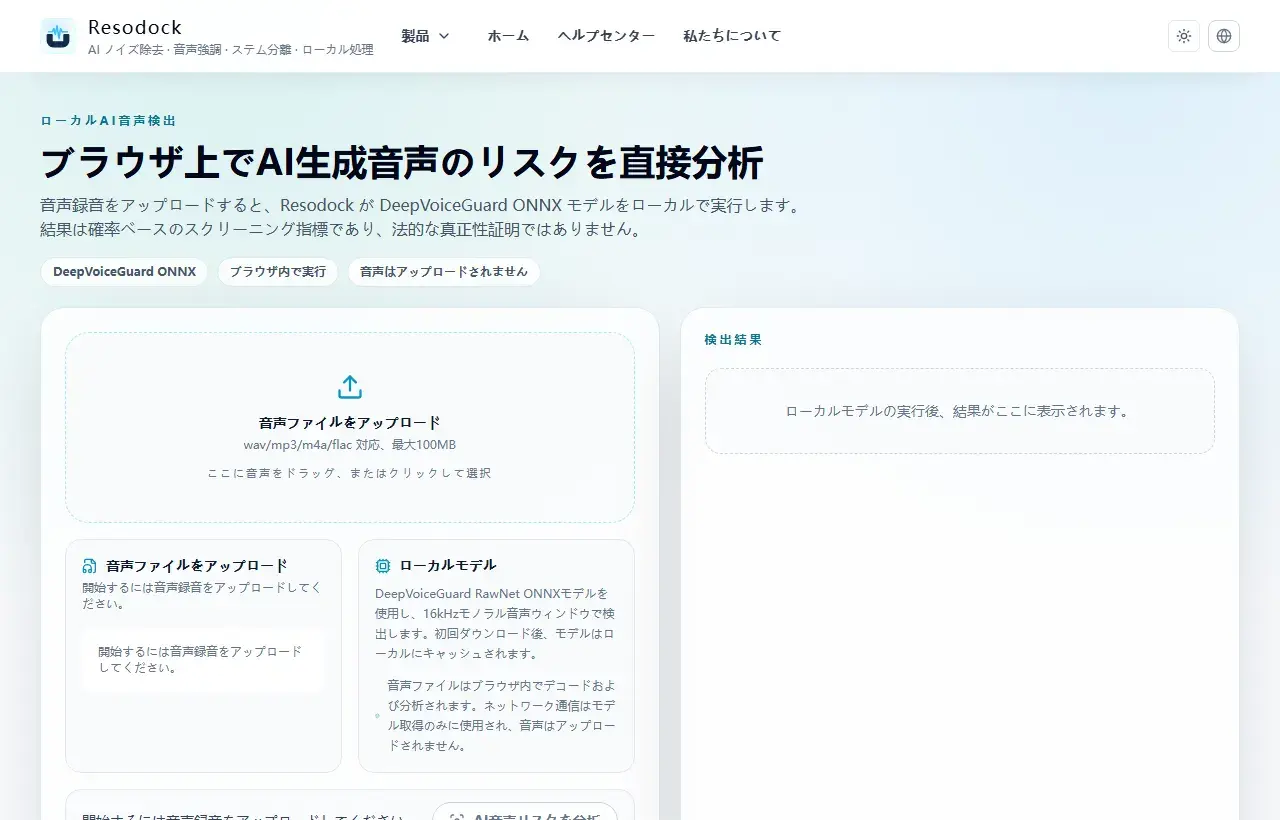Open the language selector globe icon

coord(1224,36)
